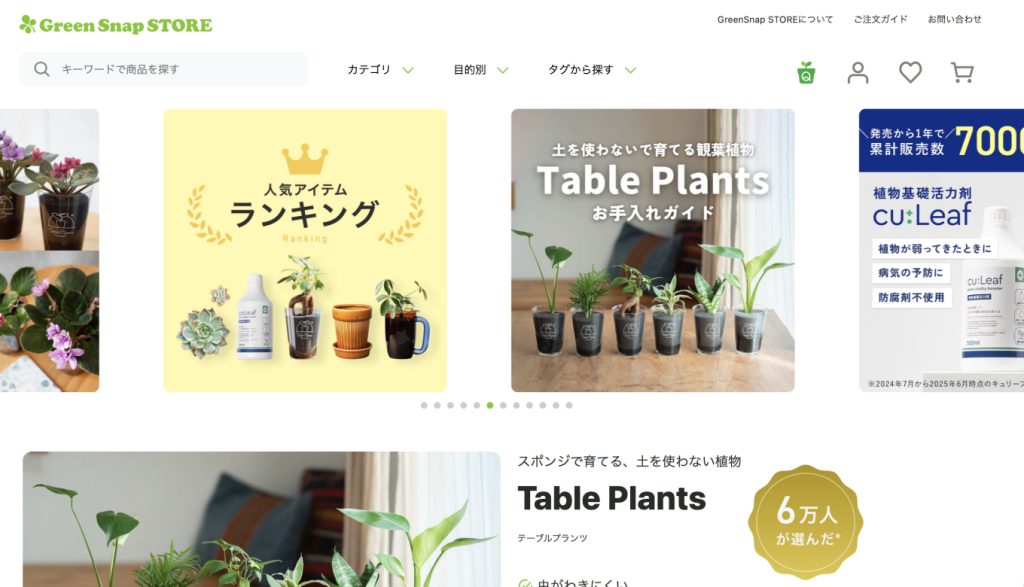Image resolution: width=1024 pixels, height=587 pixels.
Task: Expand the カテゴリ dropdown
Action: click(380, 70)
